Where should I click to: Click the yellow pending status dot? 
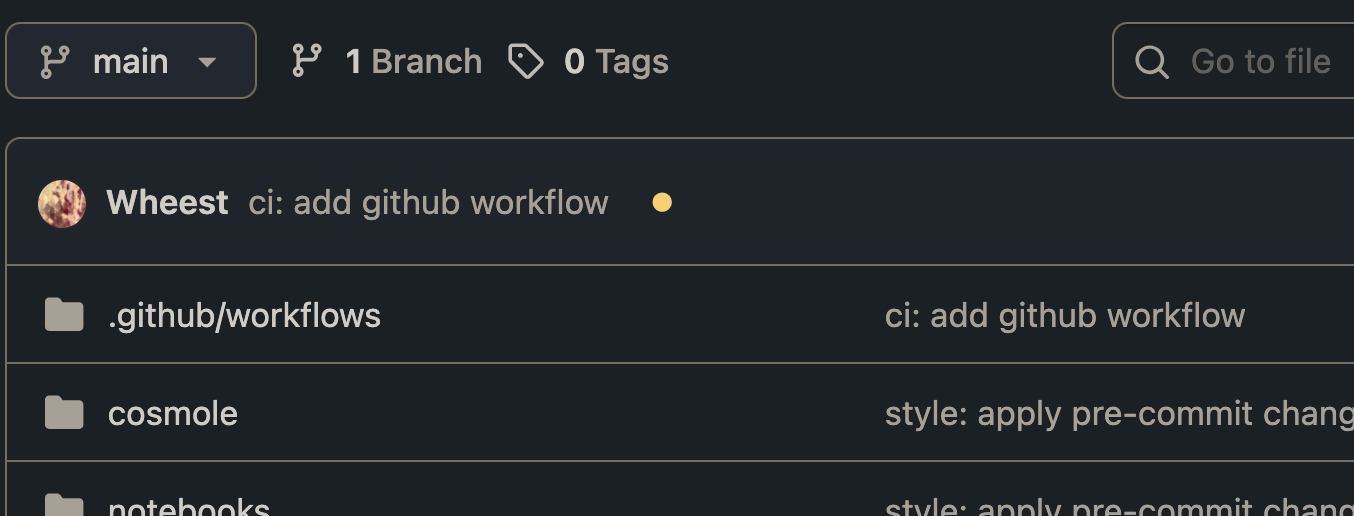[662, 203]
